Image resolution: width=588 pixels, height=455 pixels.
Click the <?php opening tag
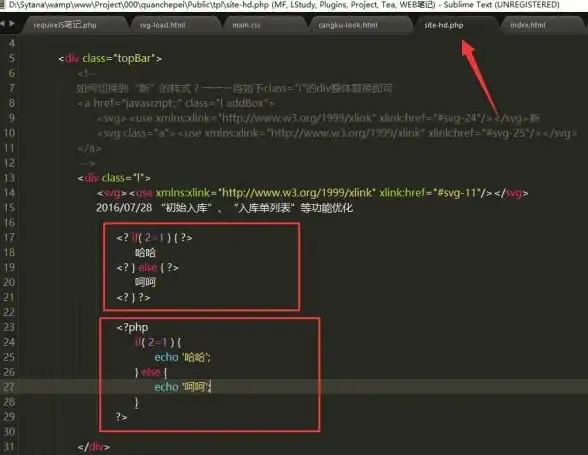[x=132, y=327]
